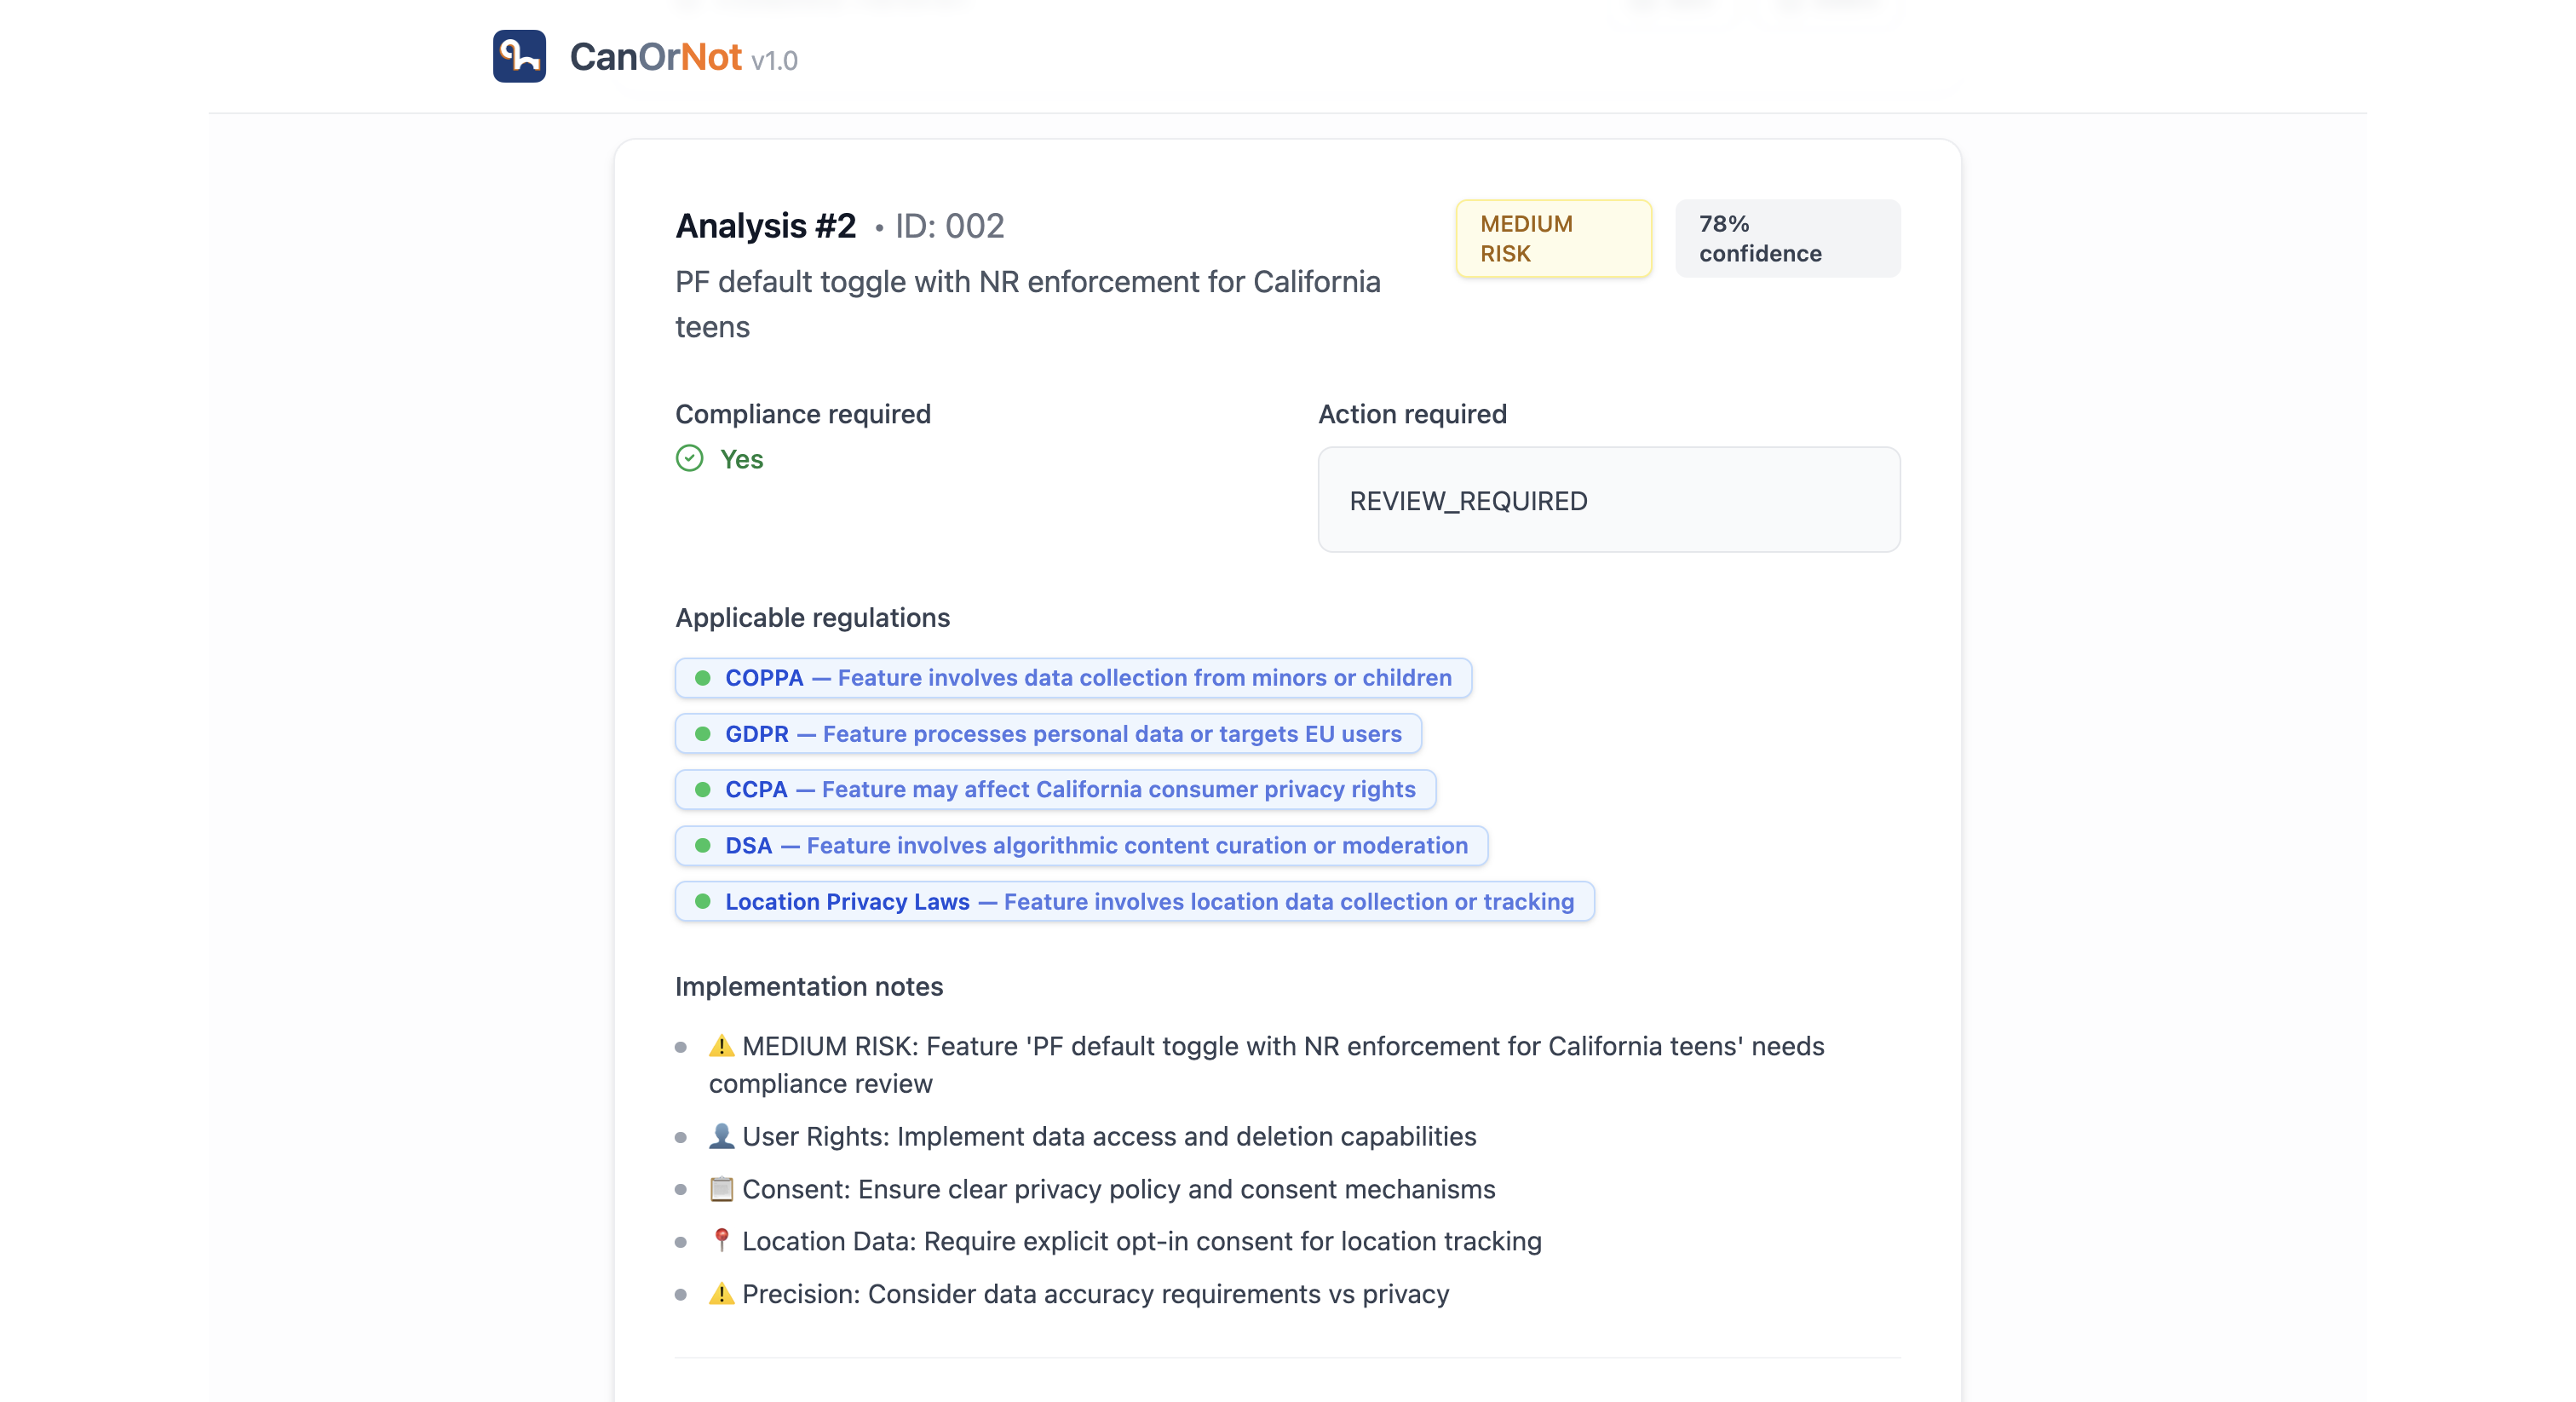Click the ID: 002 label
Image resolution: width=2576 pixels, height=1402 pixels.
pos(948,226)
